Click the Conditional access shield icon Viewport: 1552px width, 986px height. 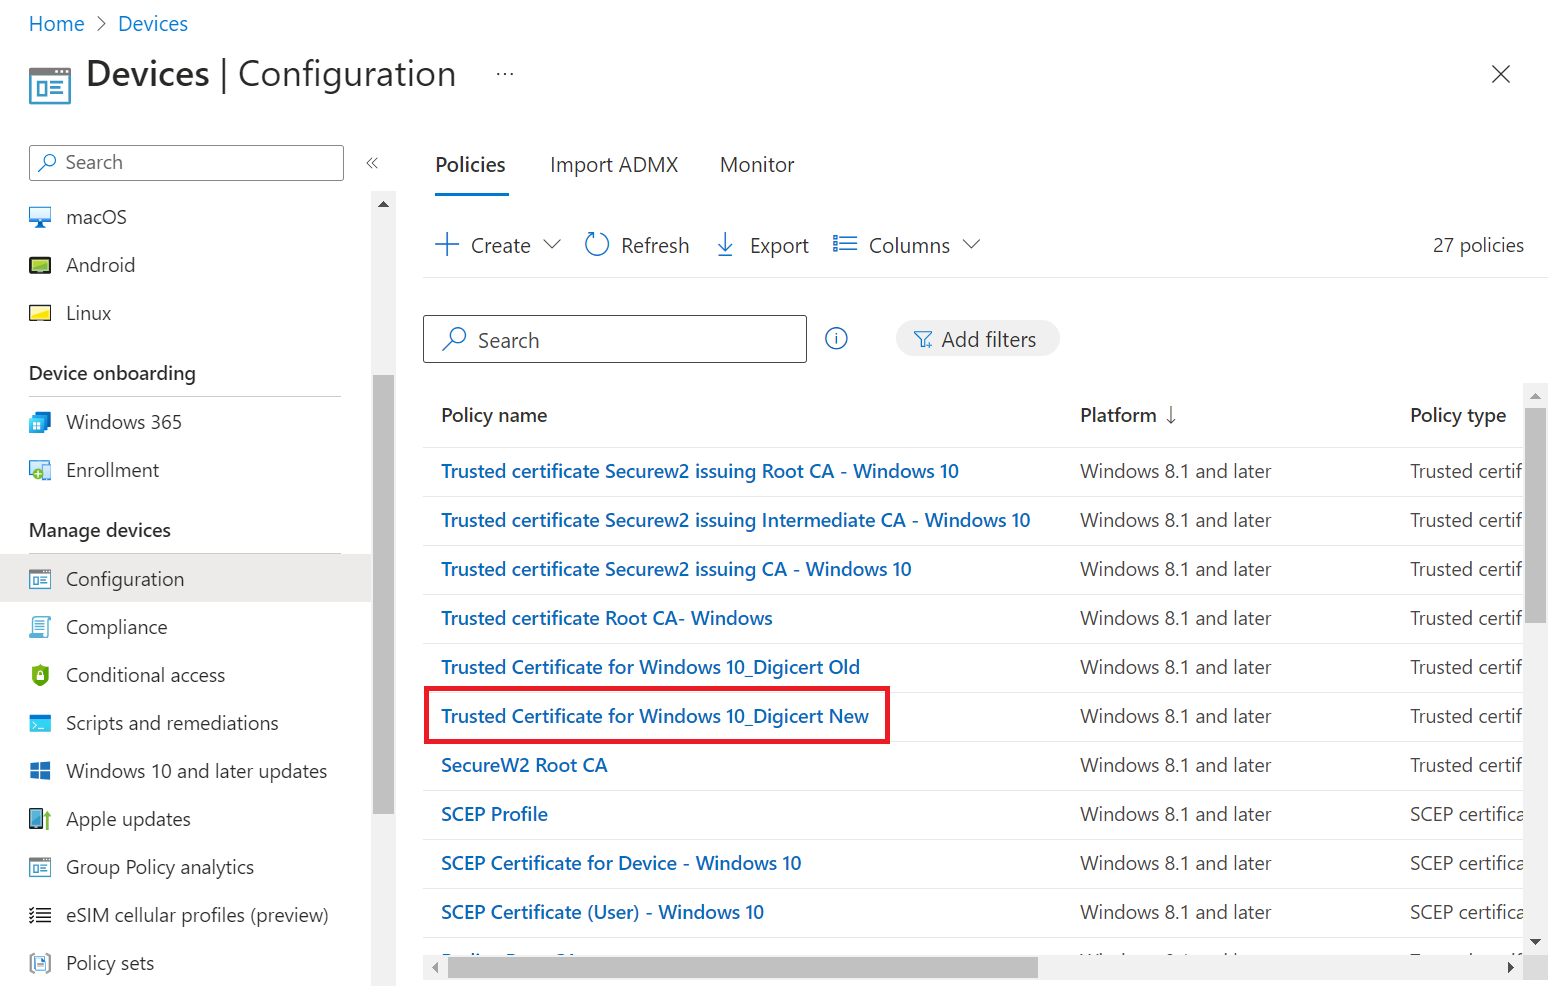40,675
